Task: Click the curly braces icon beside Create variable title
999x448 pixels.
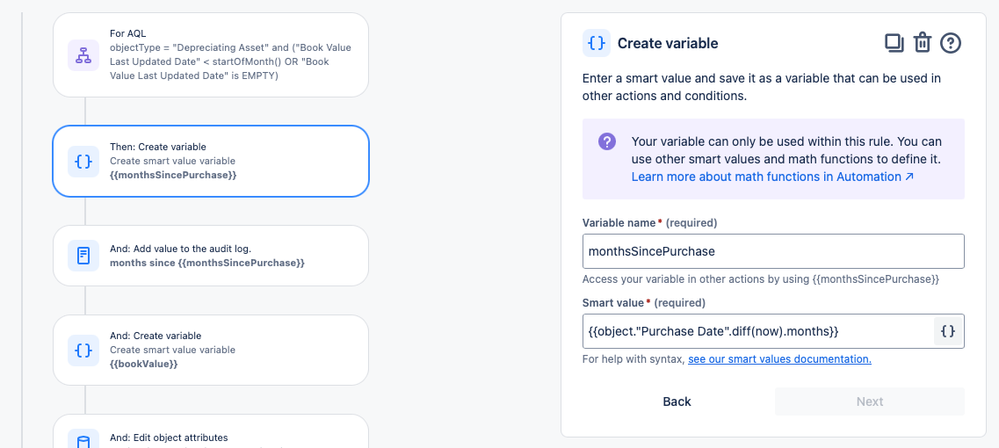Action: [596, 43]
